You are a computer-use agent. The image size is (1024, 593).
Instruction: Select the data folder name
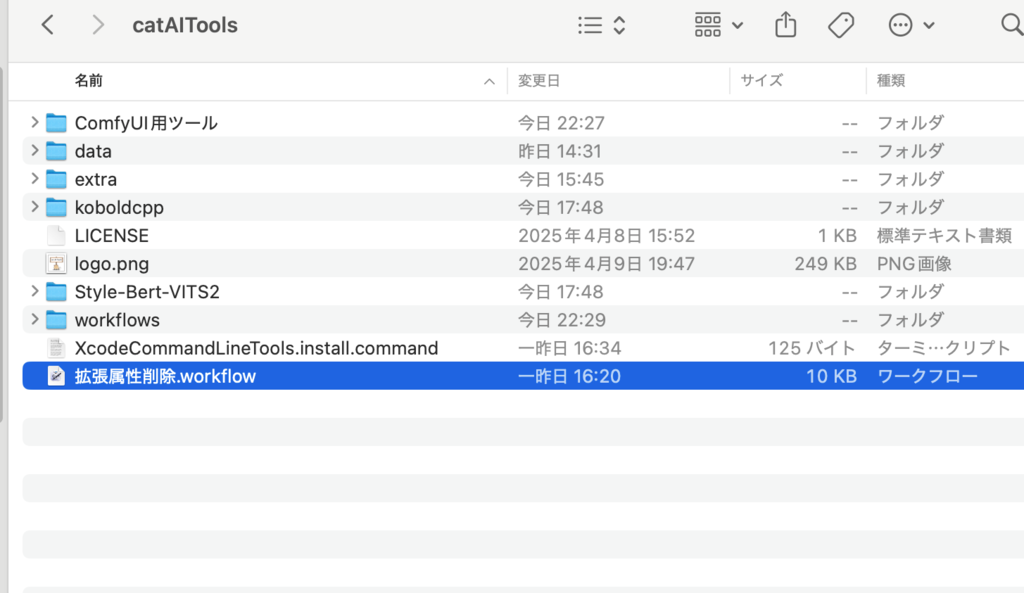point(93,151)
